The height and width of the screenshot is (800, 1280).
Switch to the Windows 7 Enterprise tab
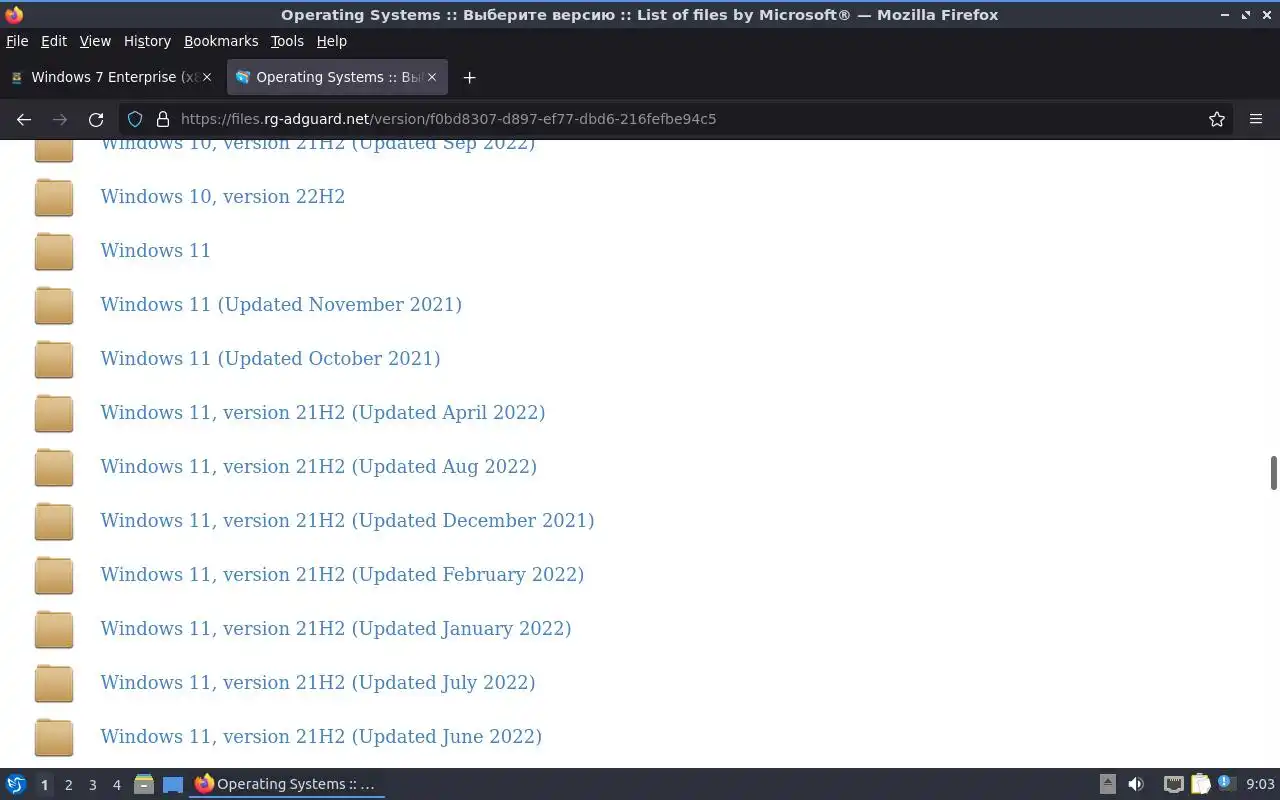click(111, 77)
